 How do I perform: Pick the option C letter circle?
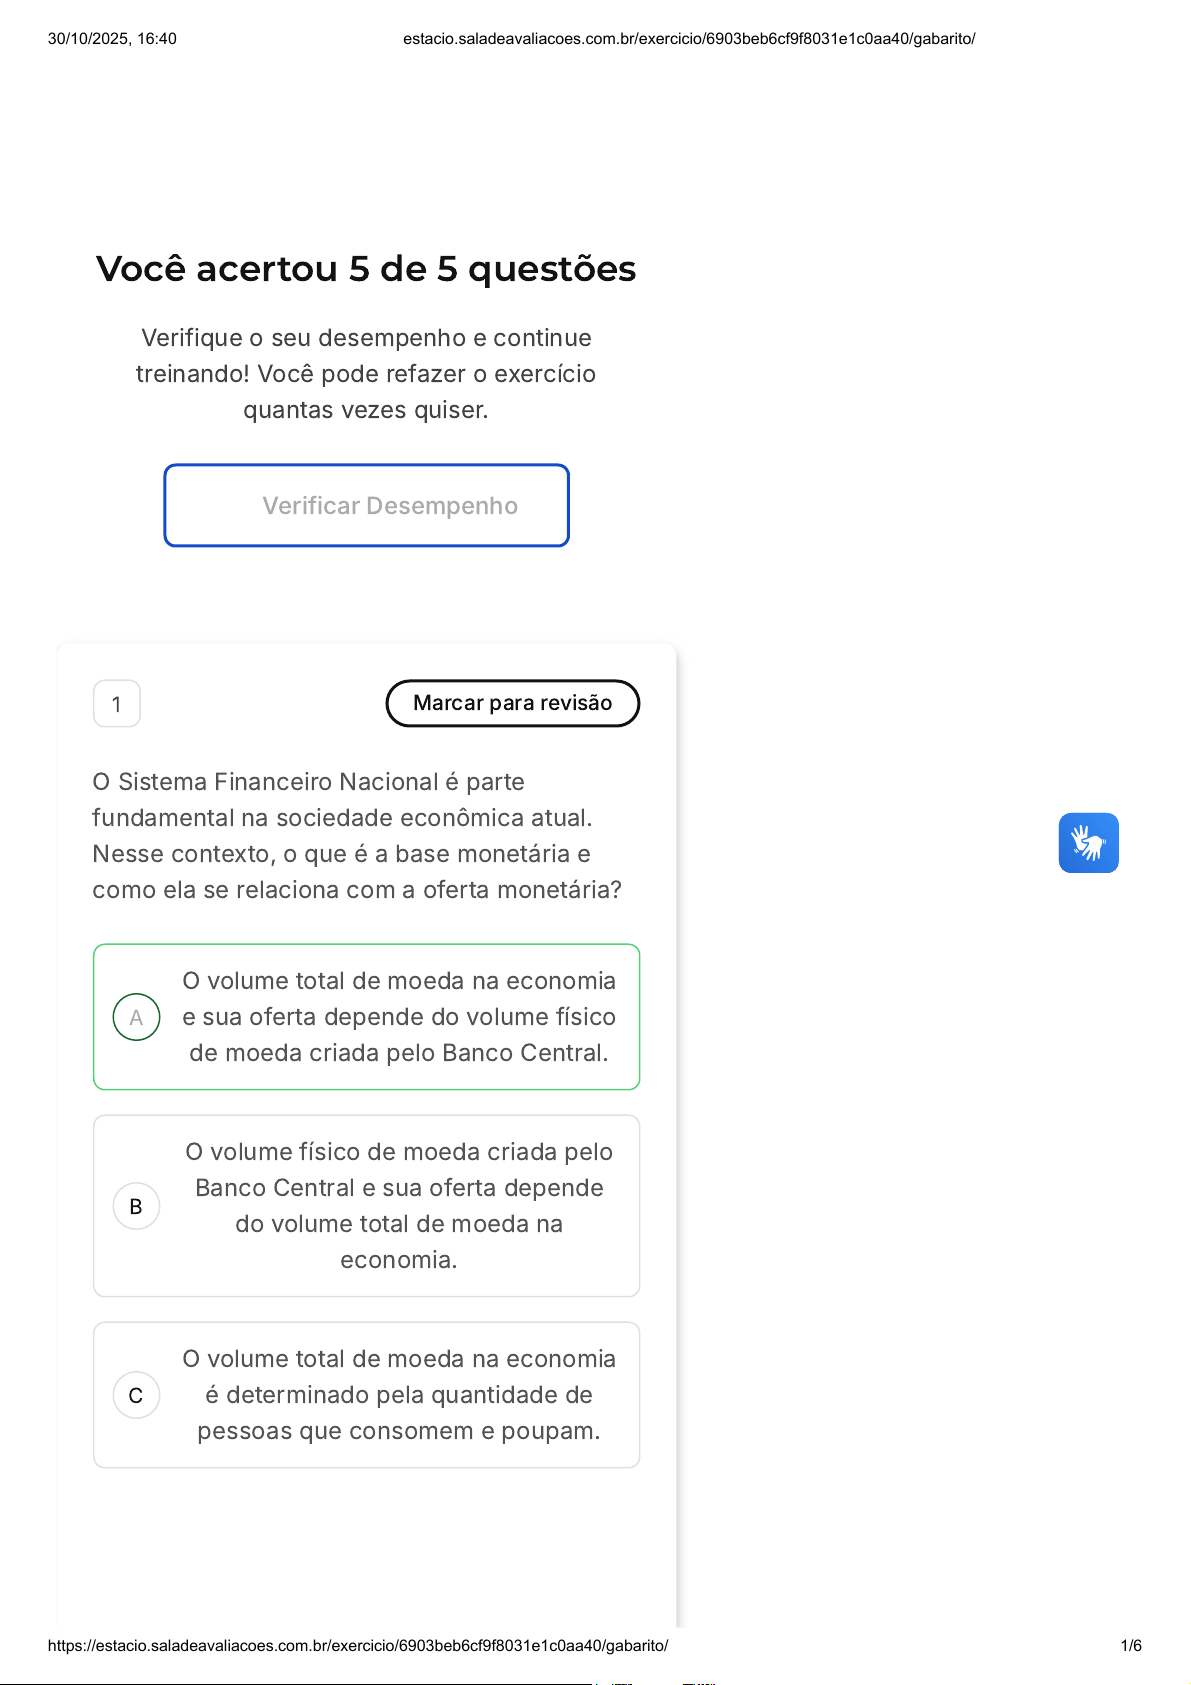point(137,1395)
